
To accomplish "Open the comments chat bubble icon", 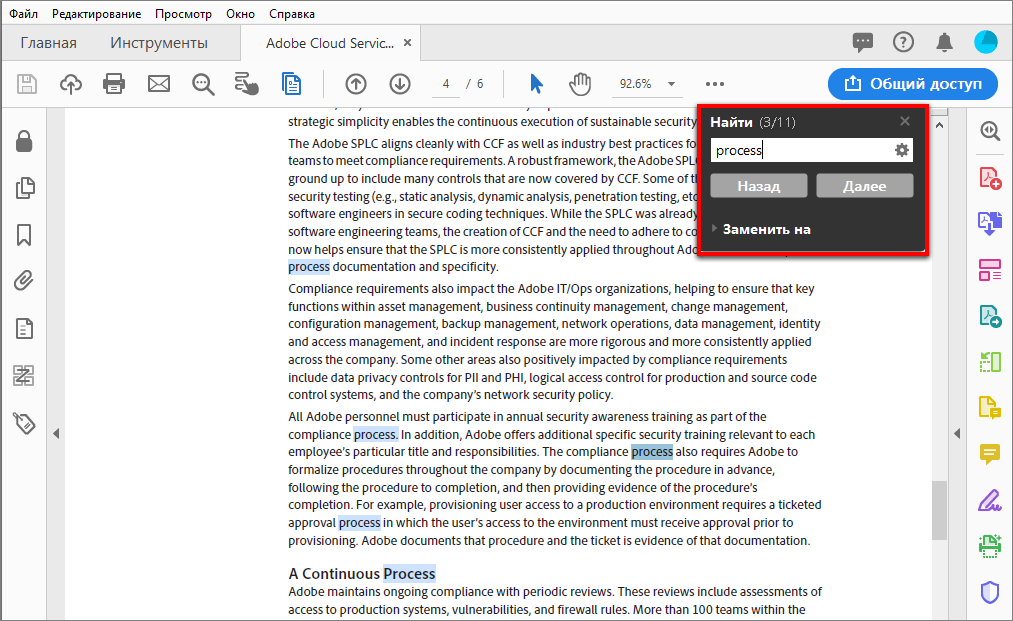I will pyautogui.click(x=862, y=43).
